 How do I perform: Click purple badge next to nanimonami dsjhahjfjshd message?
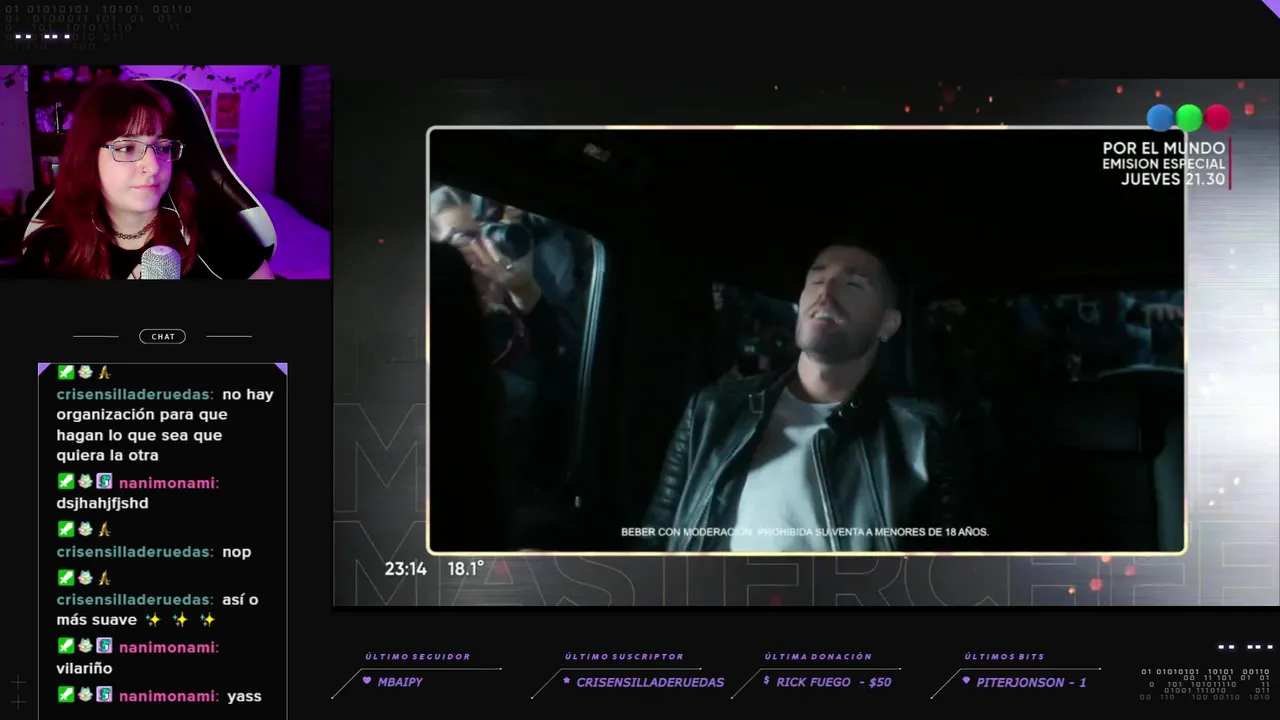tap(104, 480)
